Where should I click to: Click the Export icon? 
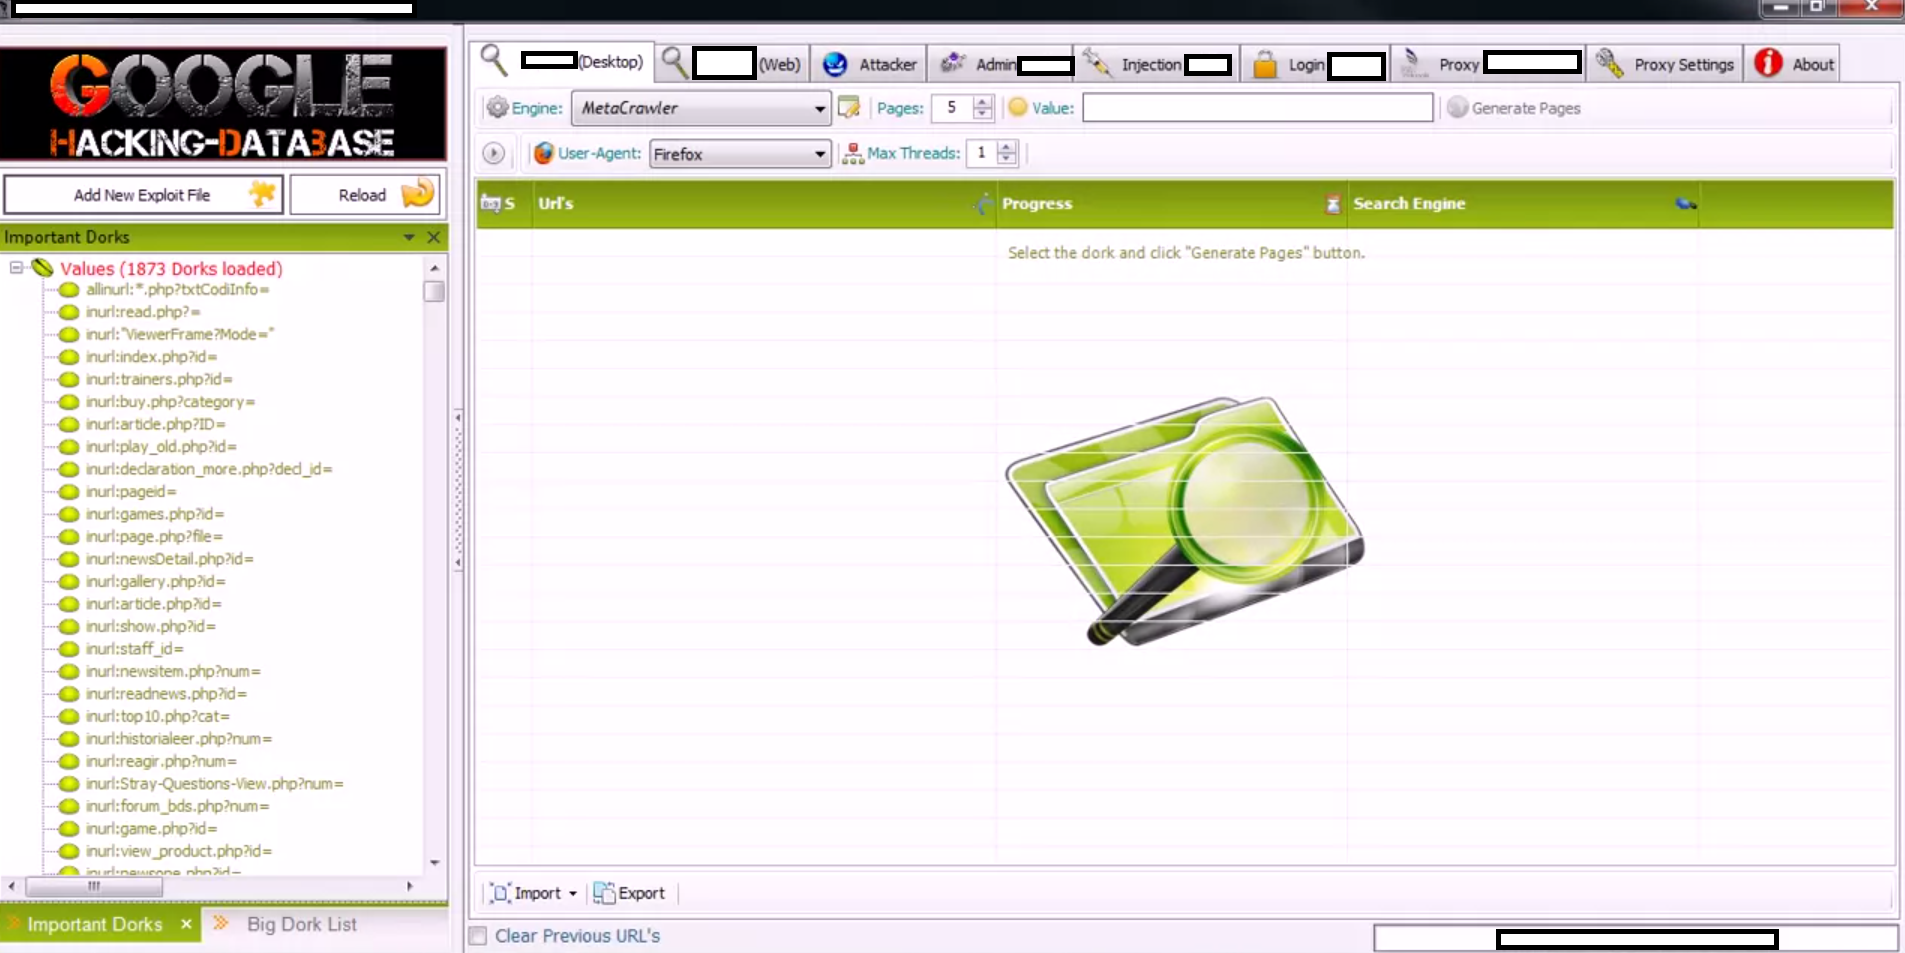pos(604,893)
